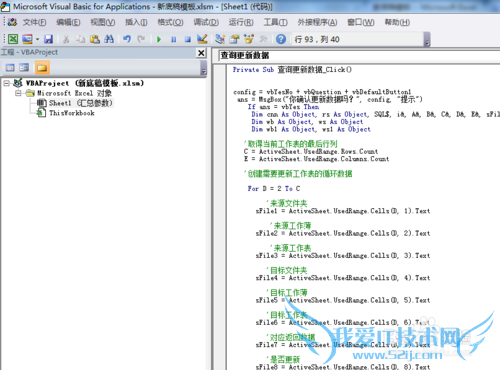The height and width of the screenshot is (370, 500).
Task: Open the Properties Window icon
Action: click(234, 39)
